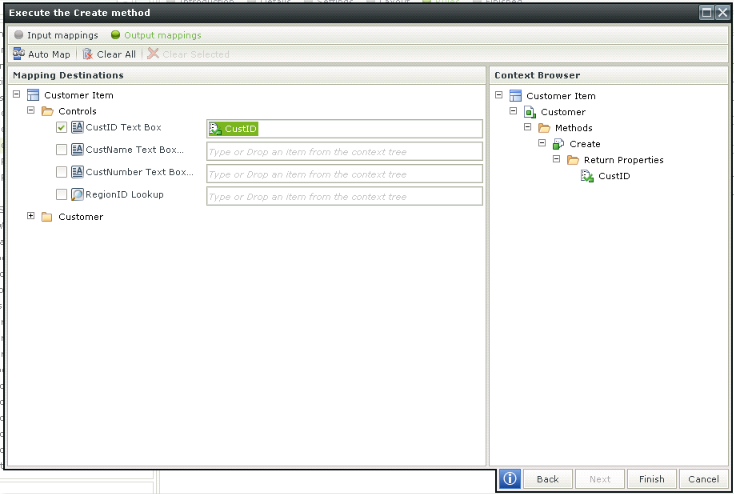Collapse the Methods folder node
This screenshot has height=494, width=734.
point(528,127)
